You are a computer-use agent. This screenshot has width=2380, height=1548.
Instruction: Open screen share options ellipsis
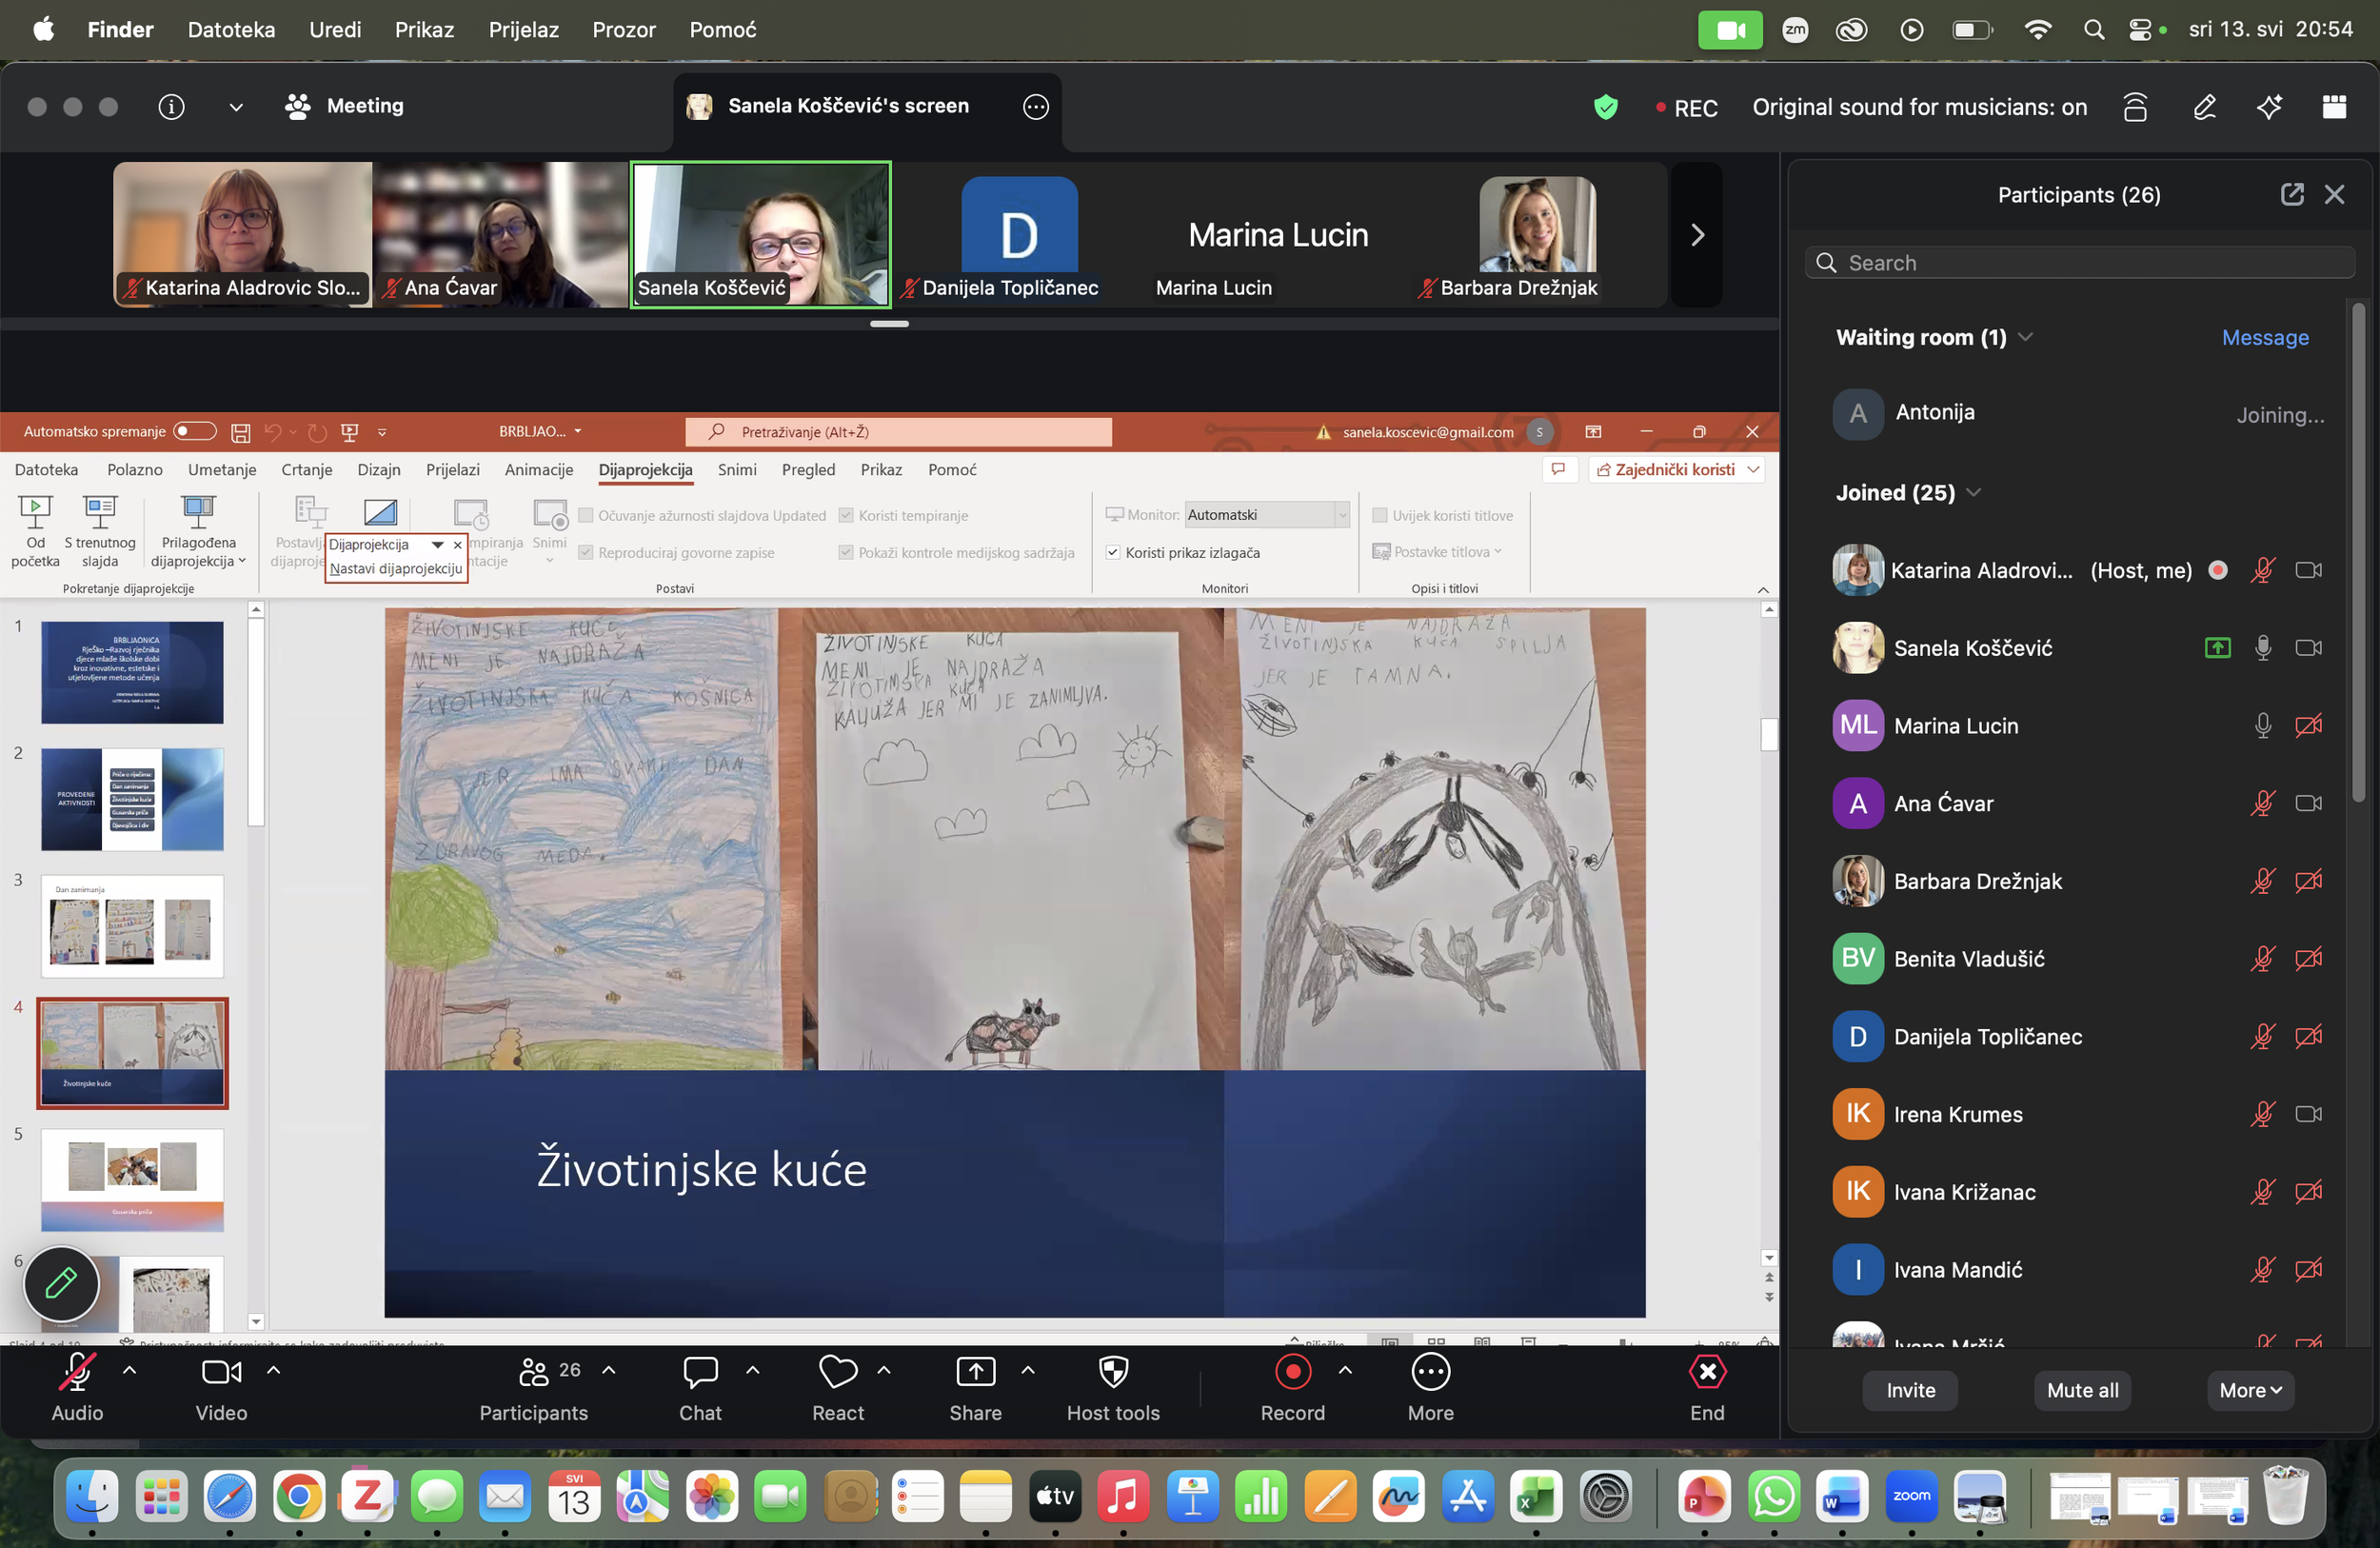(x=1036, y=106)
